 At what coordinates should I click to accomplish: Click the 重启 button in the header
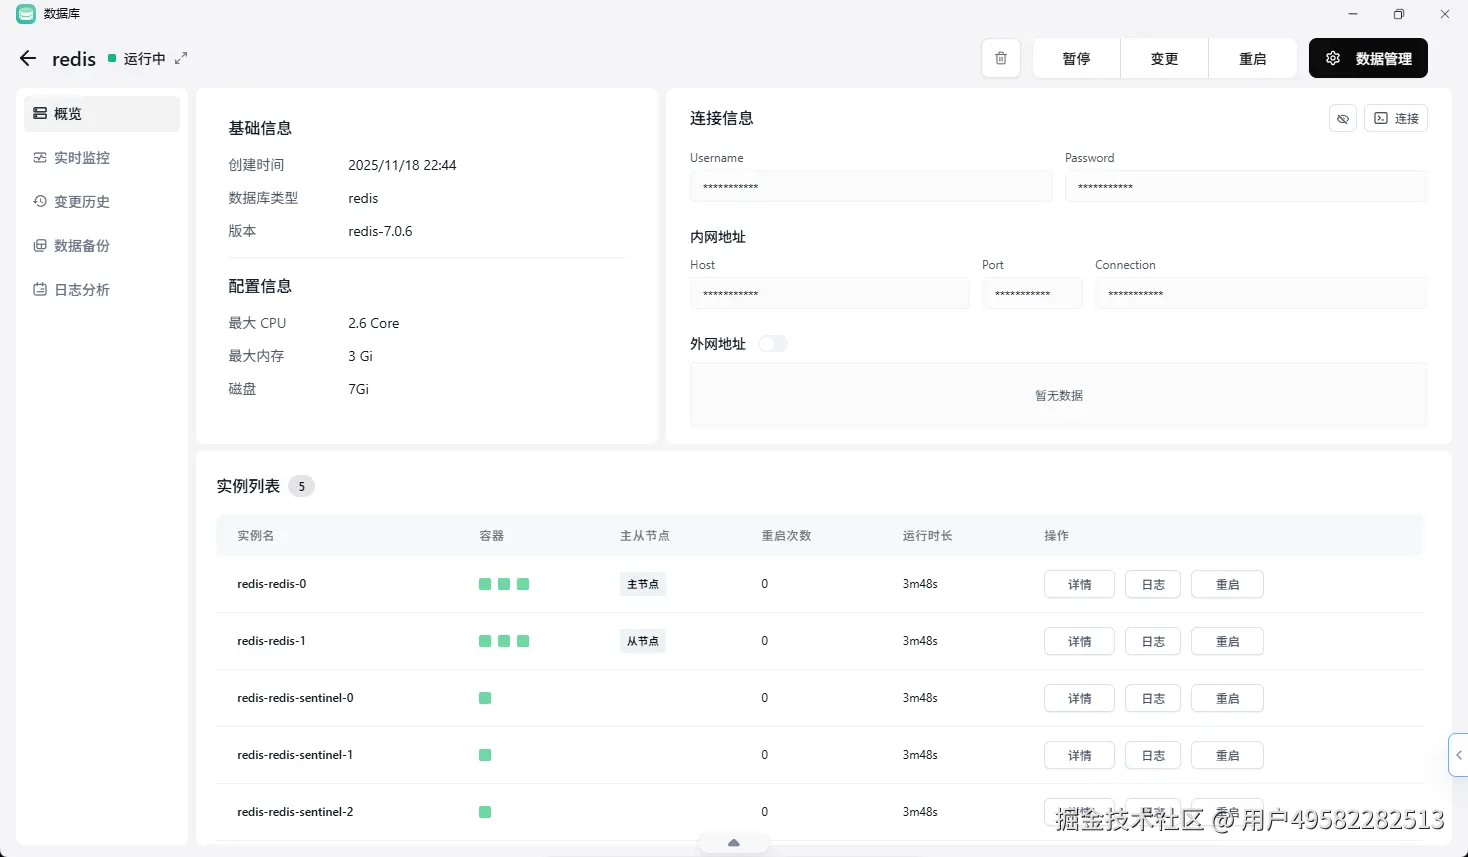(1252, 58)
